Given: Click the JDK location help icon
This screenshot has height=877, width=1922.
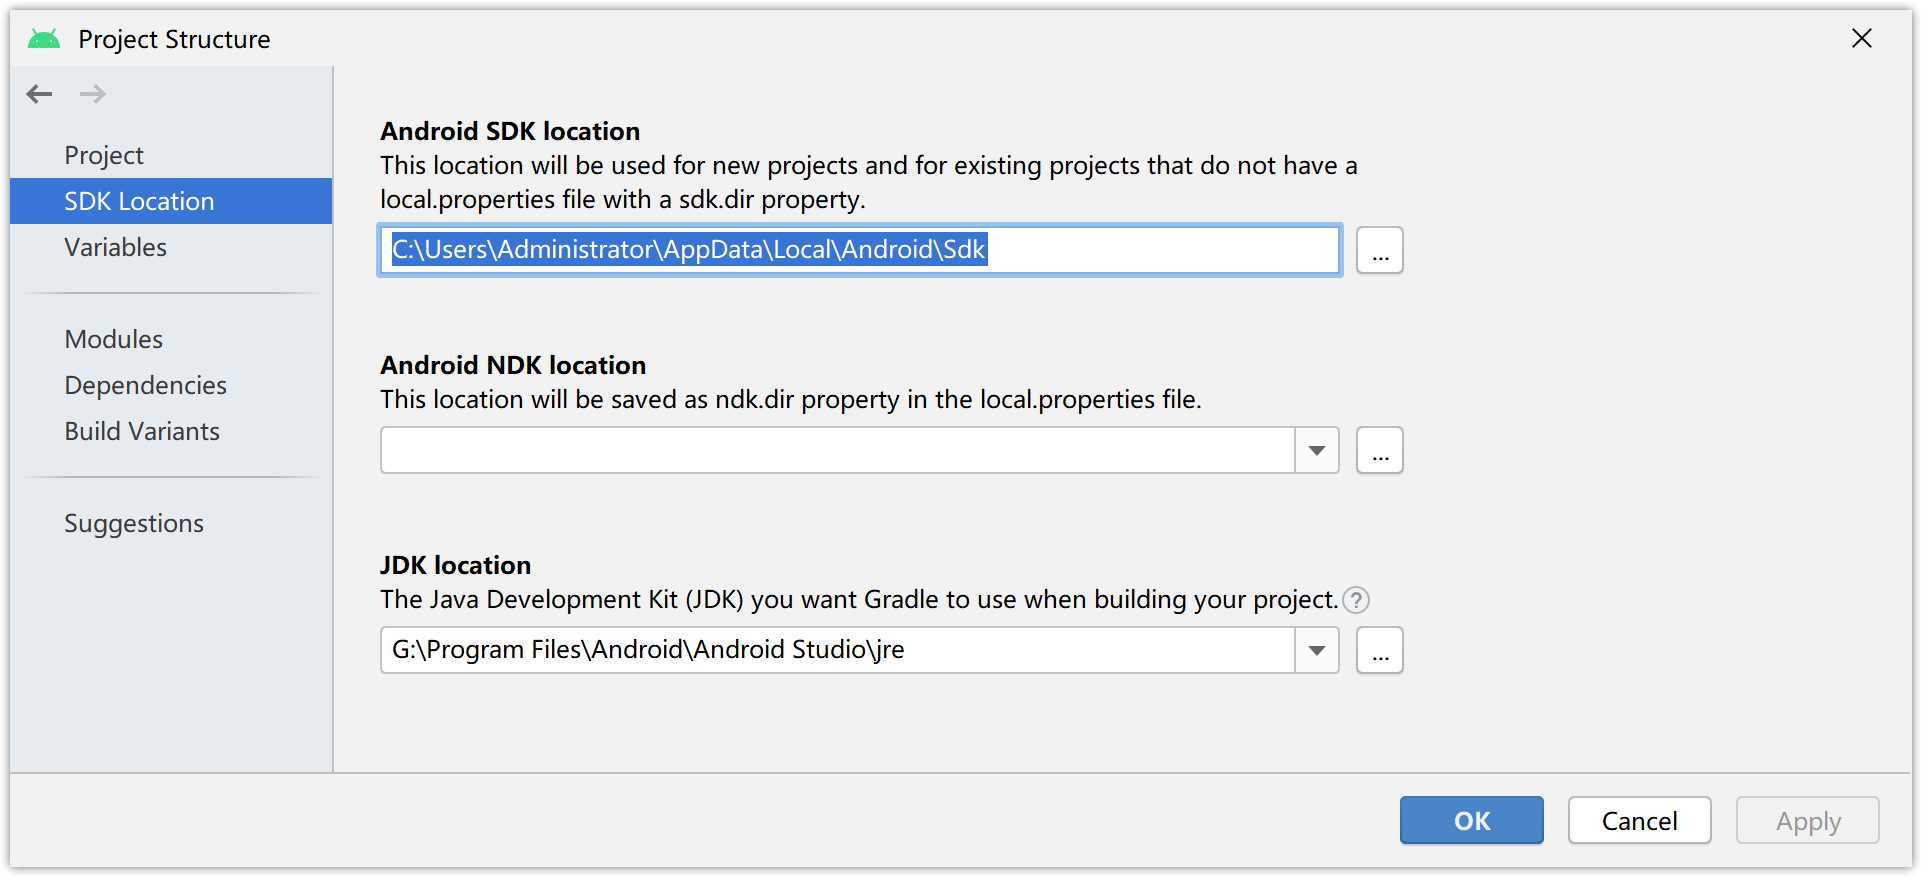Looking at the screenshot, I should tap(1356, 600).
